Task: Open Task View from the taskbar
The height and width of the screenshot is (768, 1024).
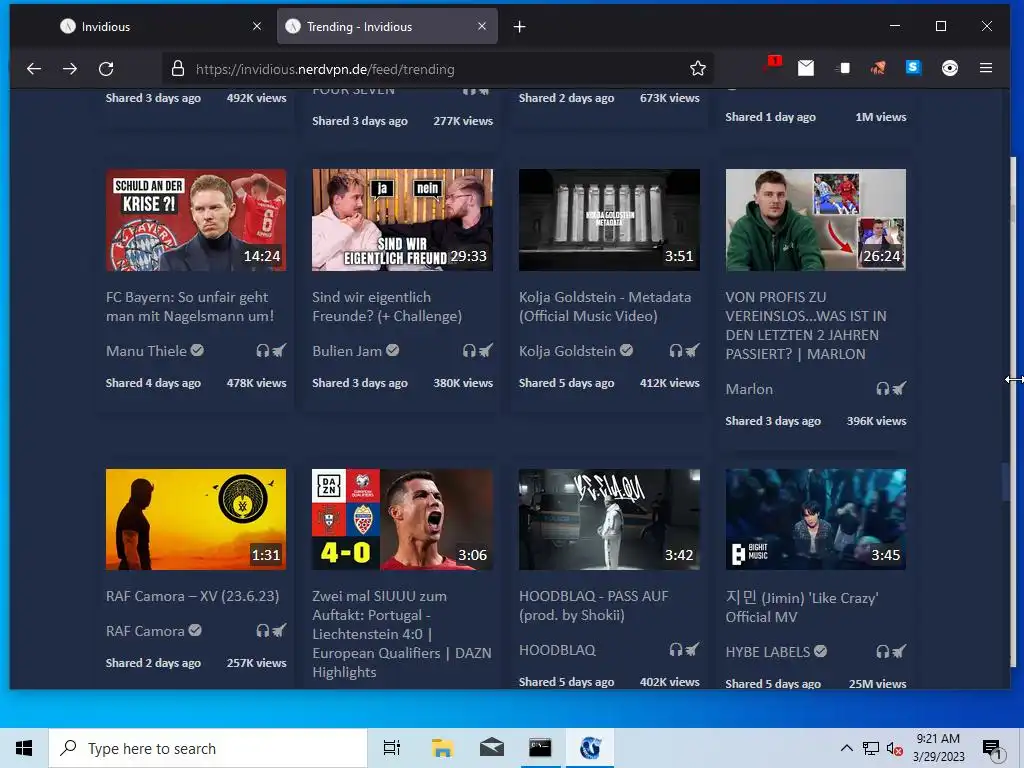Action: (x=392, y=748)
